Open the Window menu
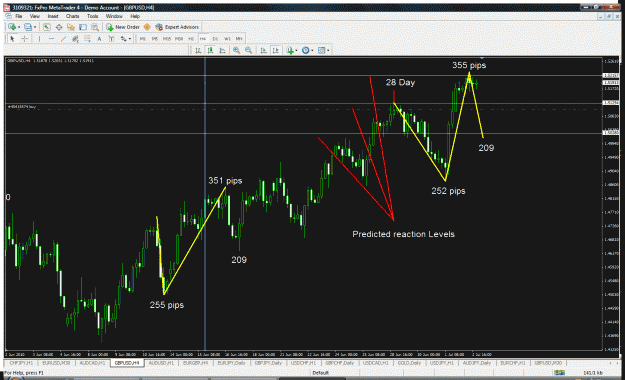The height and width of the screenshot is (380, 625). tap(114, 16)
